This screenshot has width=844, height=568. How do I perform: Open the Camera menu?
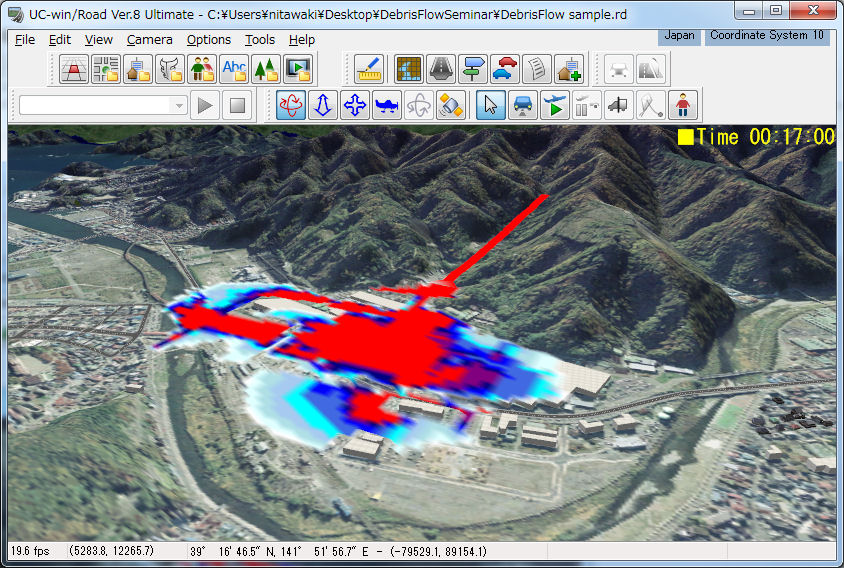pyautogui.click(x=149, y=40)
